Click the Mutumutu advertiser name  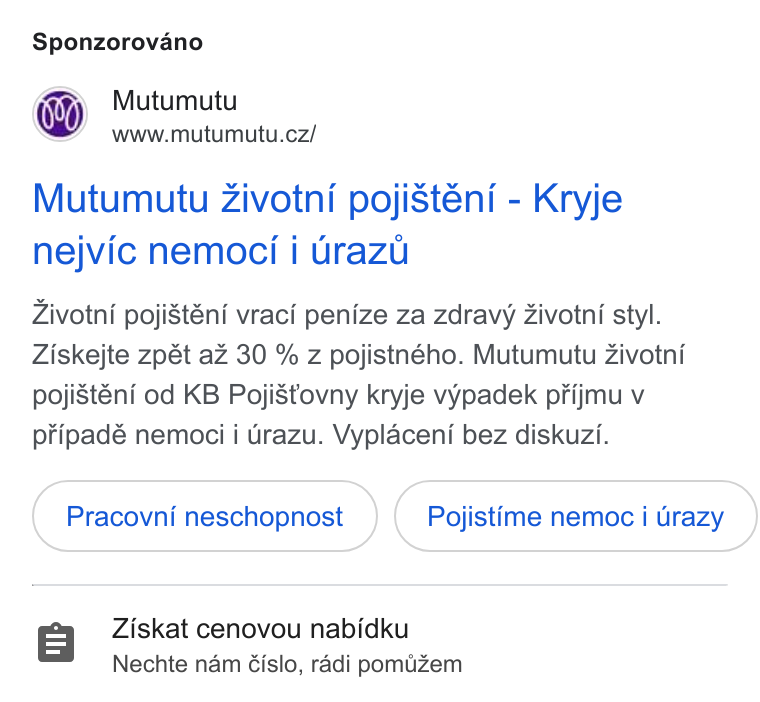click(x=174, y=101)
